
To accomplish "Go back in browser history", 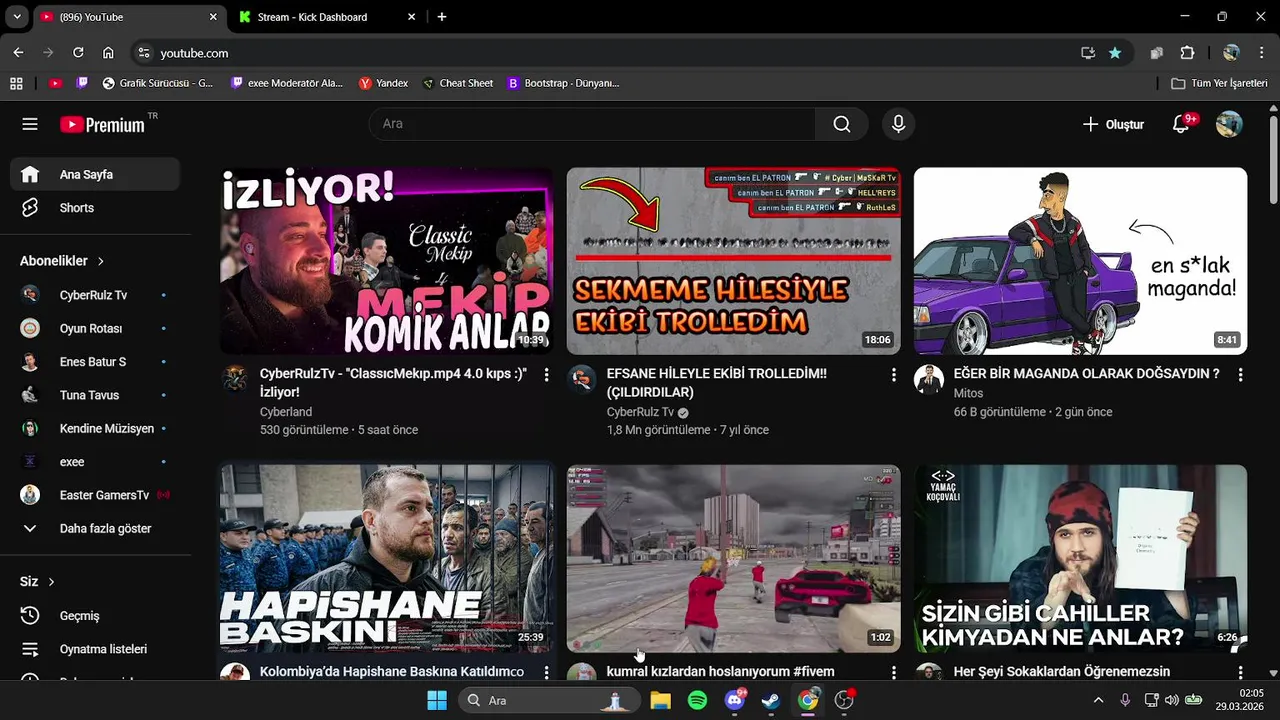I will coord(18,53).
